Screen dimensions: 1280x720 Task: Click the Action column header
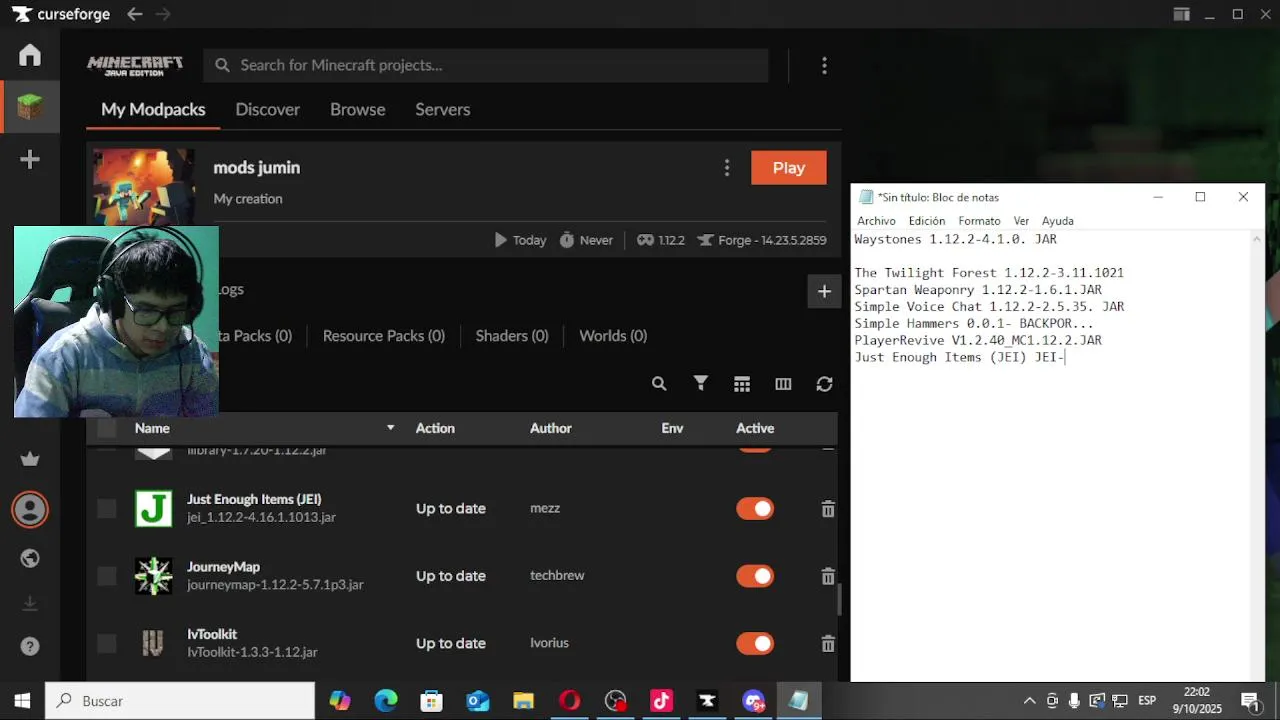pos(435,428)
